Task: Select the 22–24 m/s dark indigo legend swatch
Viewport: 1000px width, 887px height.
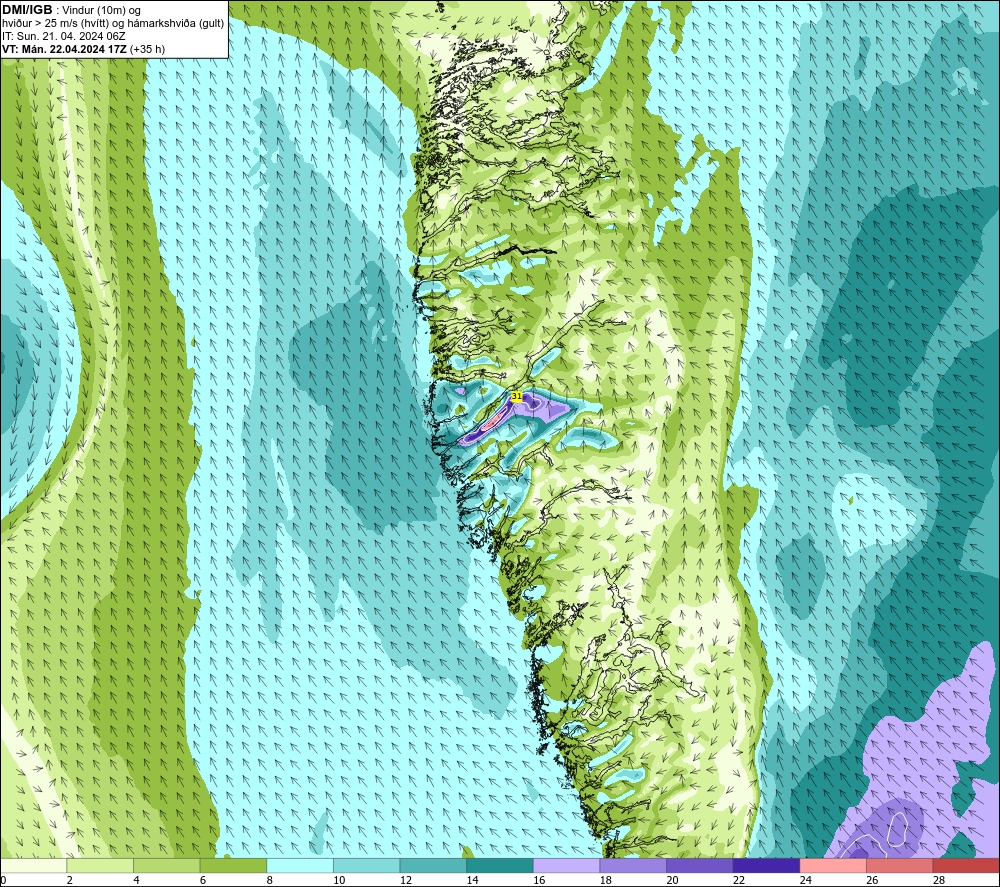Action: click(767, 865)
